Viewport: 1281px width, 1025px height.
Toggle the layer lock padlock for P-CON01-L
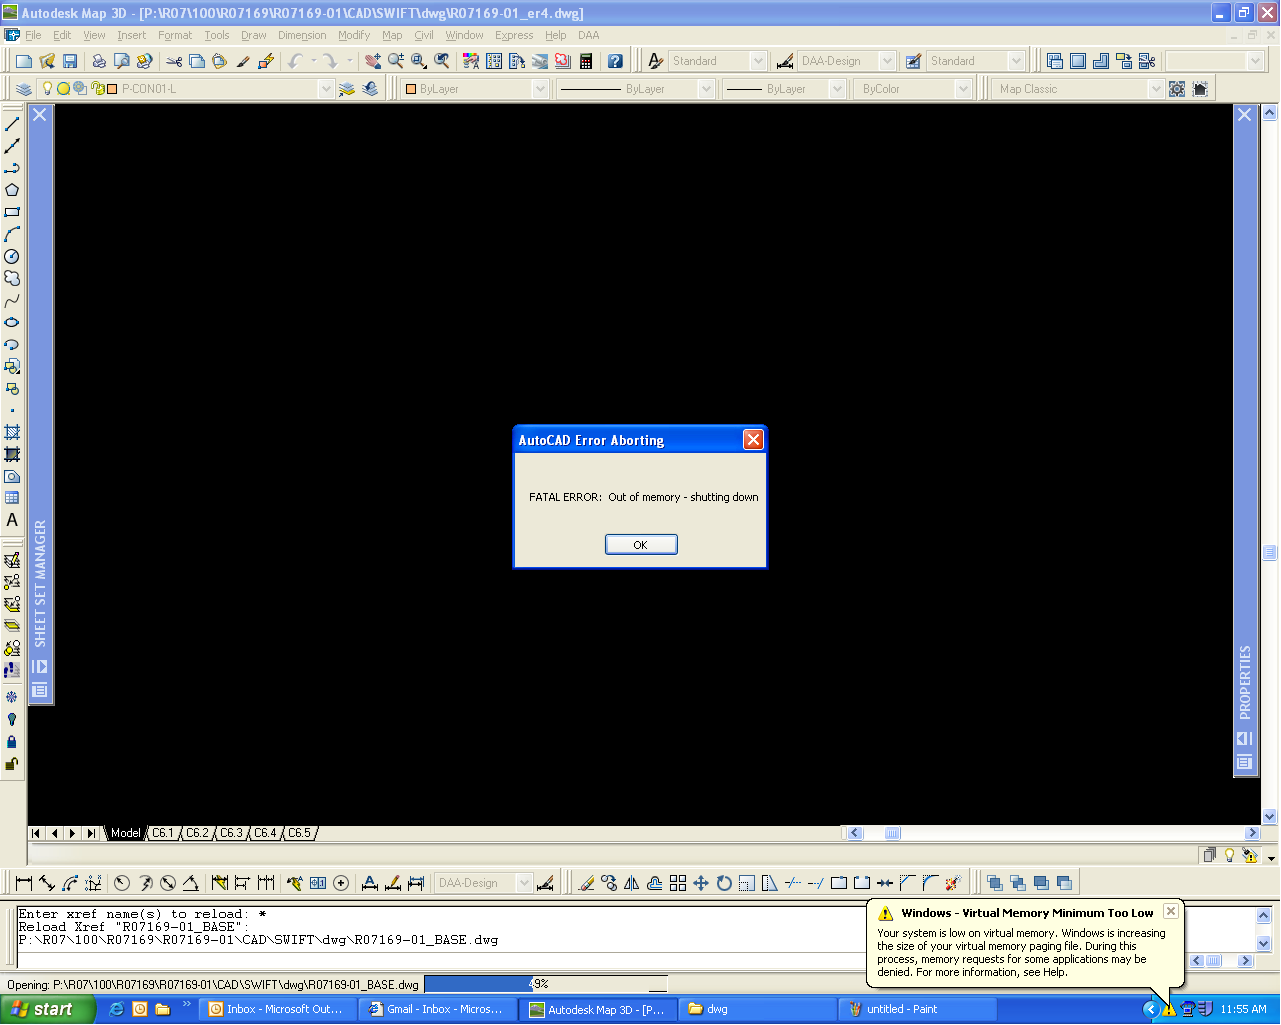click(x=97, y=88)
